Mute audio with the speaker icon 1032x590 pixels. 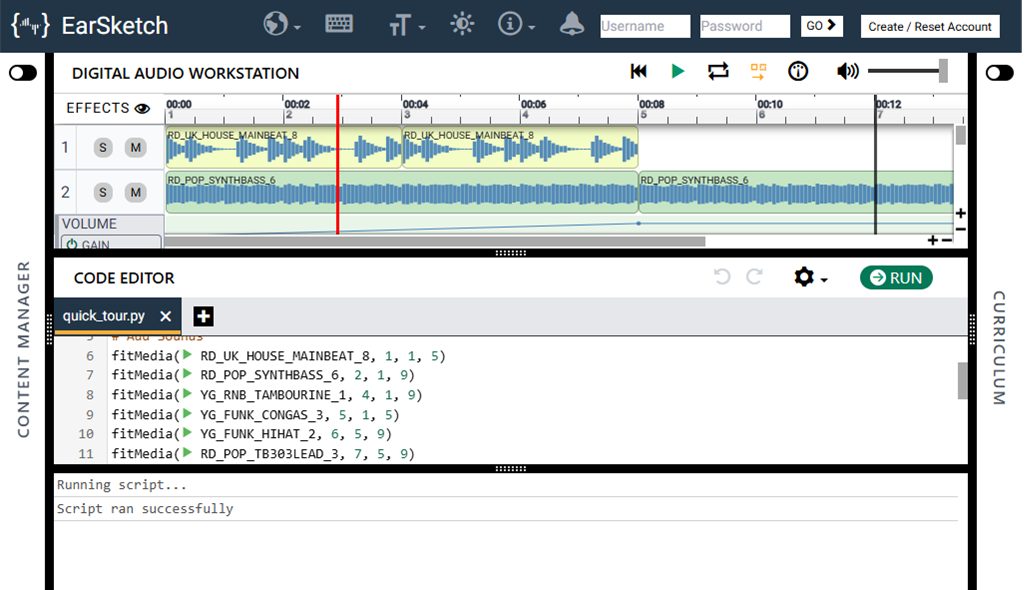click(x=847, y=71)
